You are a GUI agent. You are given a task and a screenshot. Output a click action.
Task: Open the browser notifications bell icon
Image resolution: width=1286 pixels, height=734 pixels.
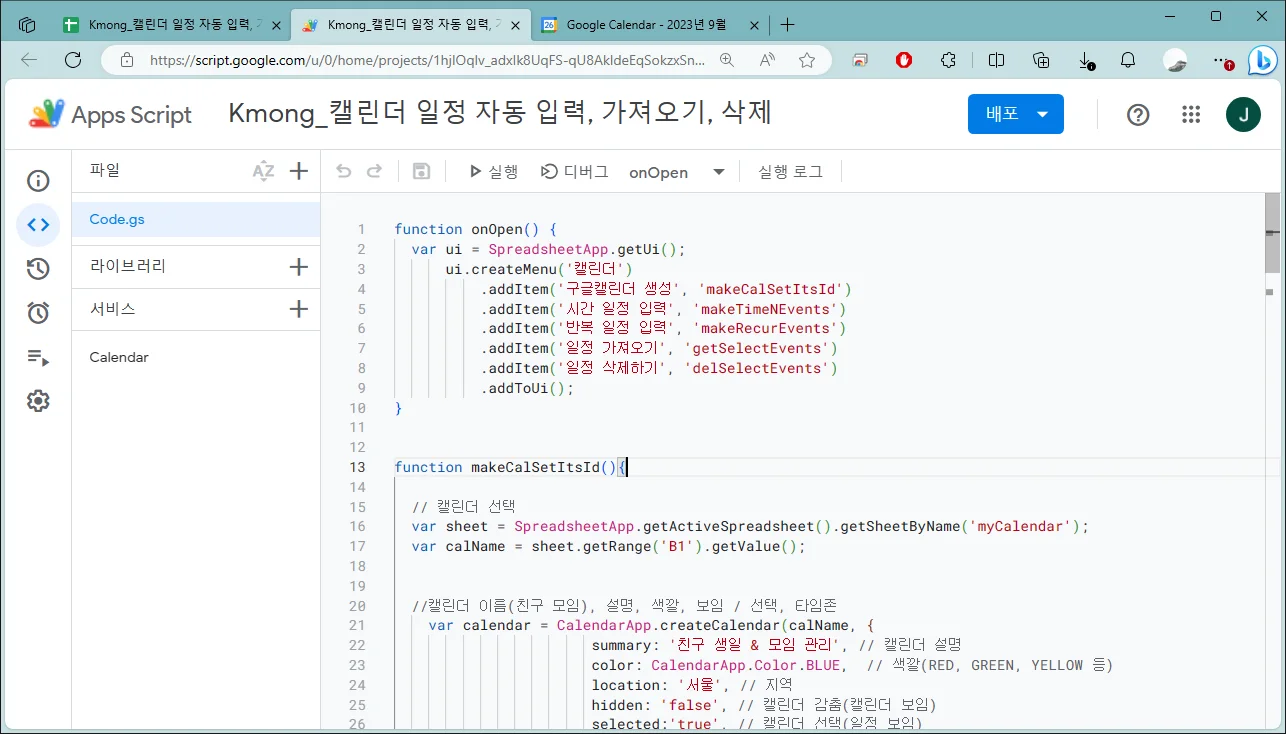click(x=1128, y=60)
